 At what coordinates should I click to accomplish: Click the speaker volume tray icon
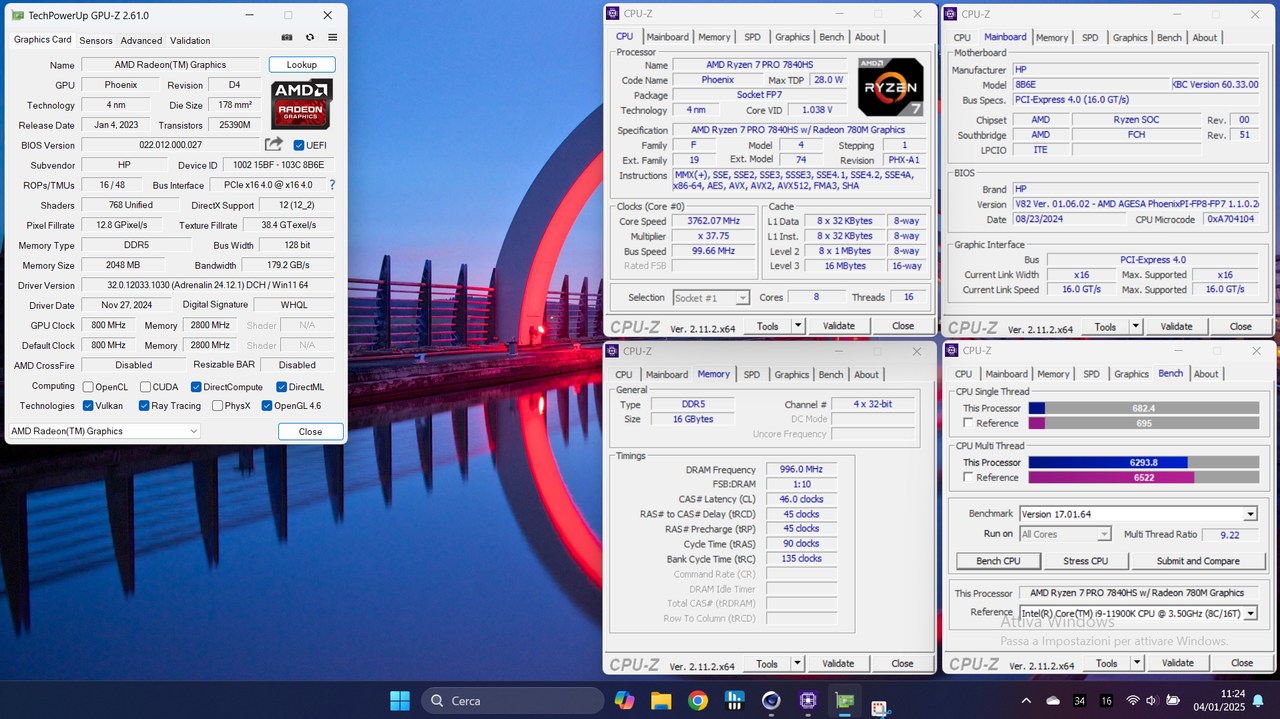pos(1152,701)
